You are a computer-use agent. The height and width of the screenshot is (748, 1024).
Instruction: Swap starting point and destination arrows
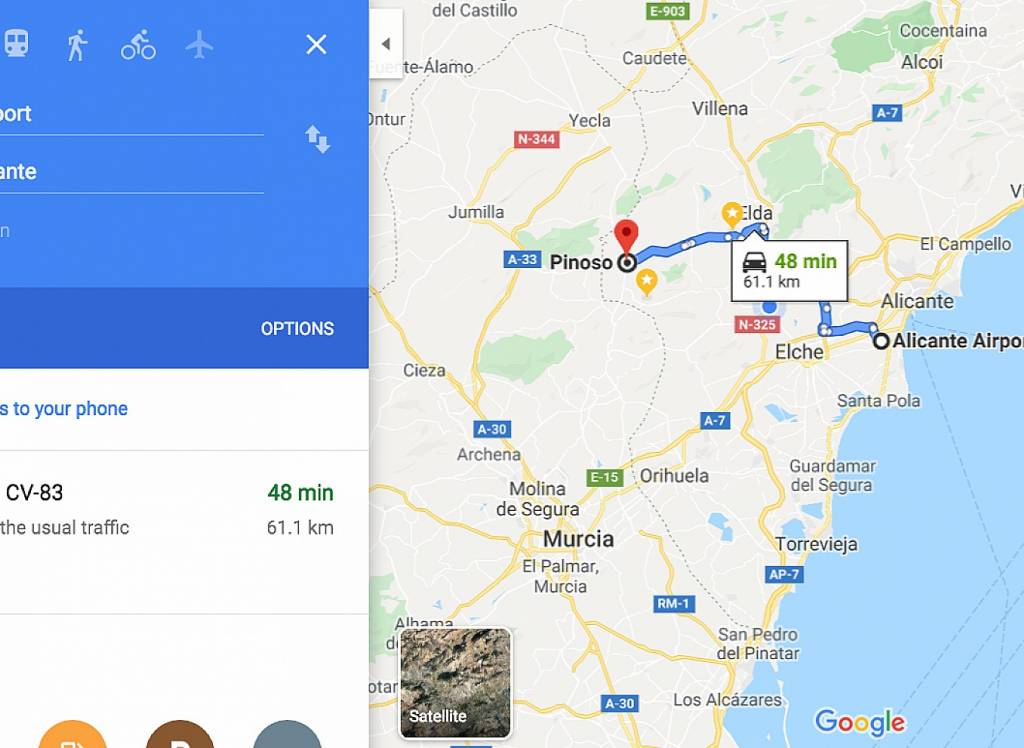tap(317, 139)
